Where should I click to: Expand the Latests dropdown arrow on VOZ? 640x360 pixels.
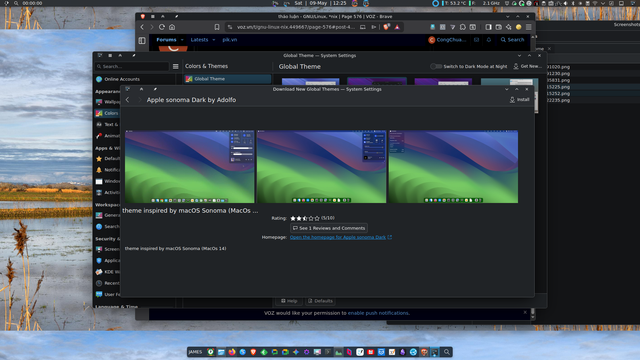tap(213, 40)
